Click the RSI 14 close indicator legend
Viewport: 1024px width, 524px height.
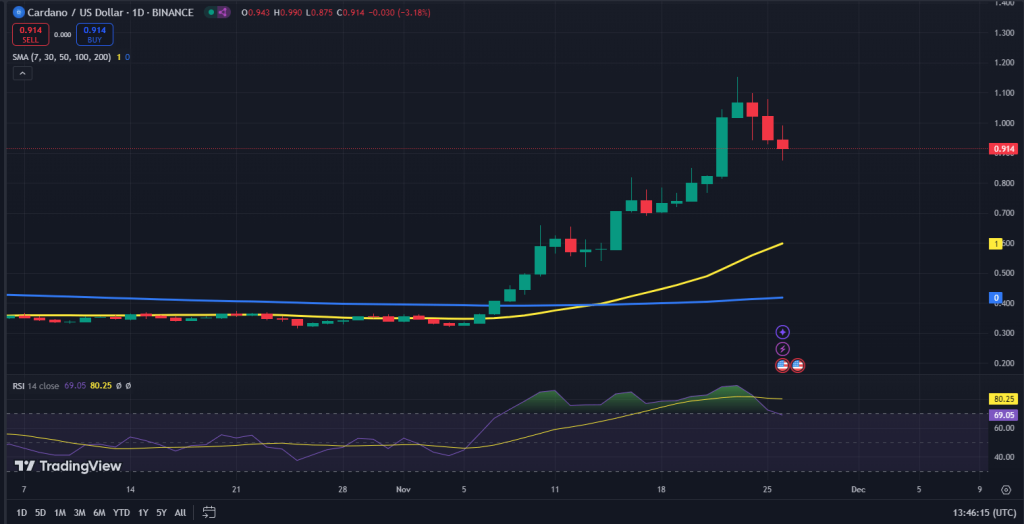click(36, 385)
